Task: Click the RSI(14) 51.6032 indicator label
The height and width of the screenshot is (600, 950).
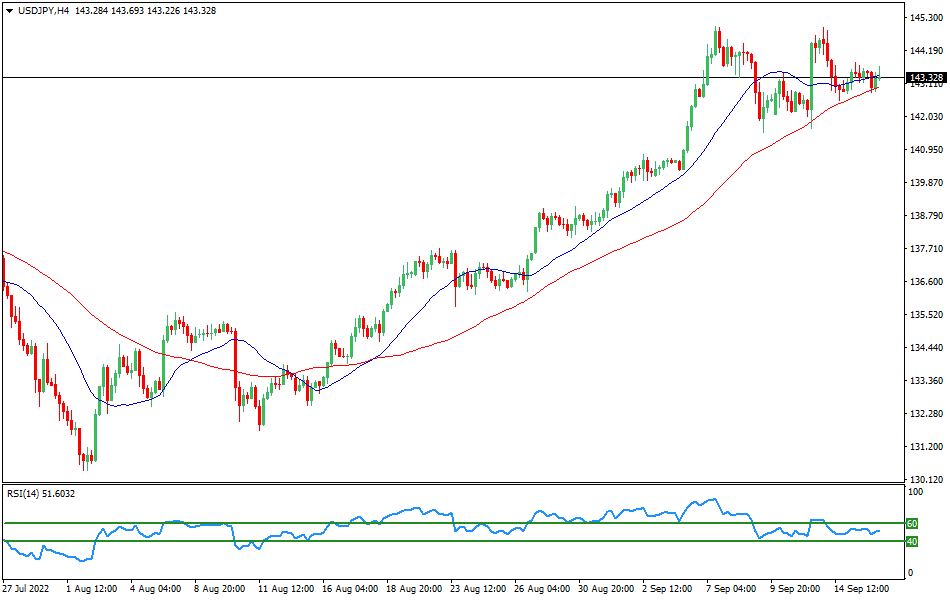Action: 42,493
